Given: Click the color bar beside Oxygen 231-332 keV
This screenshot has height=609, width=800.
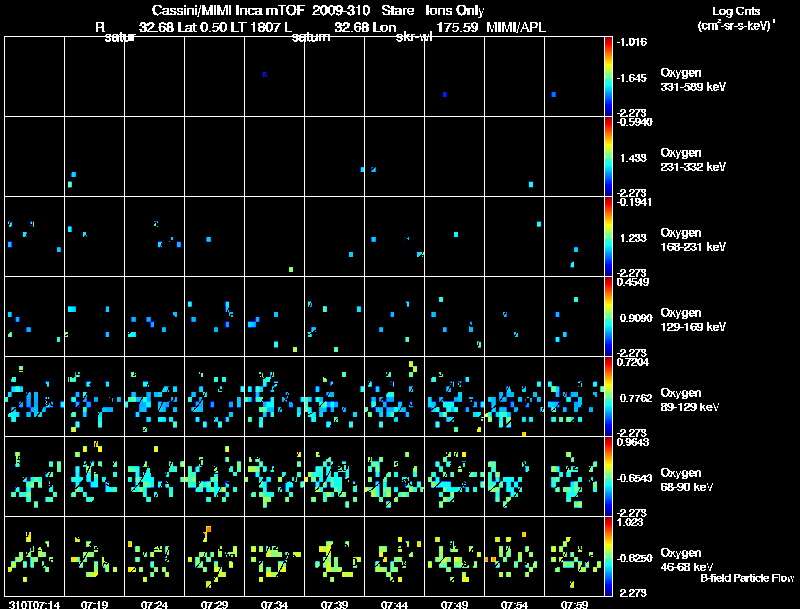Looking at the screenshot, I should pos(608,157).
